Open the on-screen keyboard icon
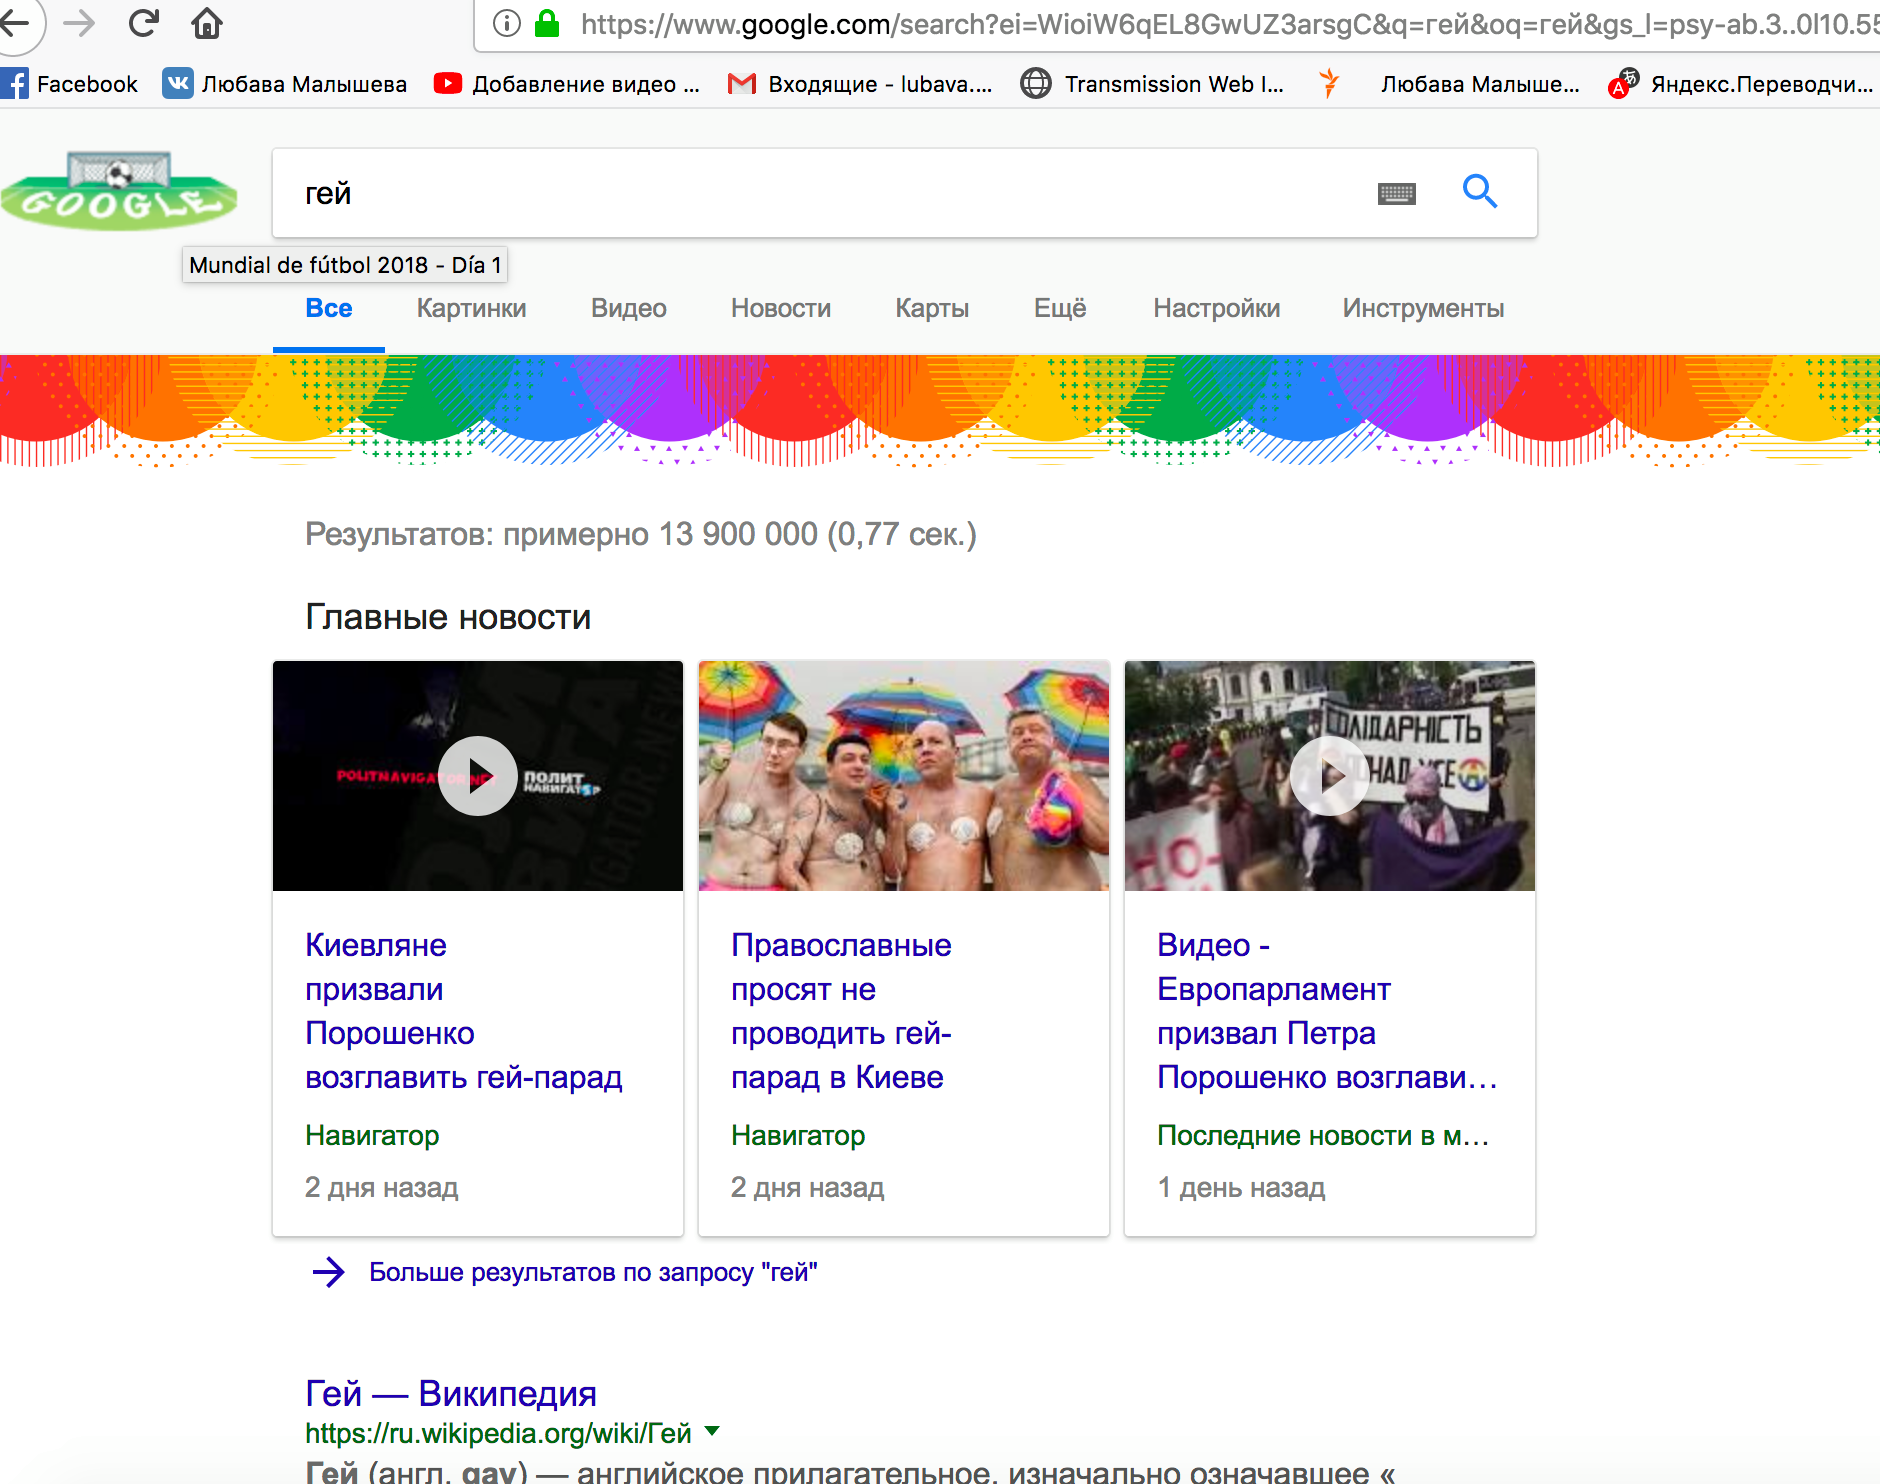 click(1396, 193)
